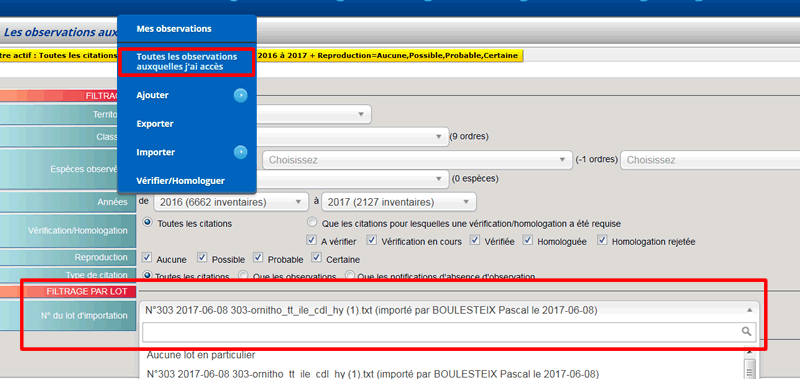Uncheck Possible reproduction checkbox

pyautogui.click(x=203, y=258)
